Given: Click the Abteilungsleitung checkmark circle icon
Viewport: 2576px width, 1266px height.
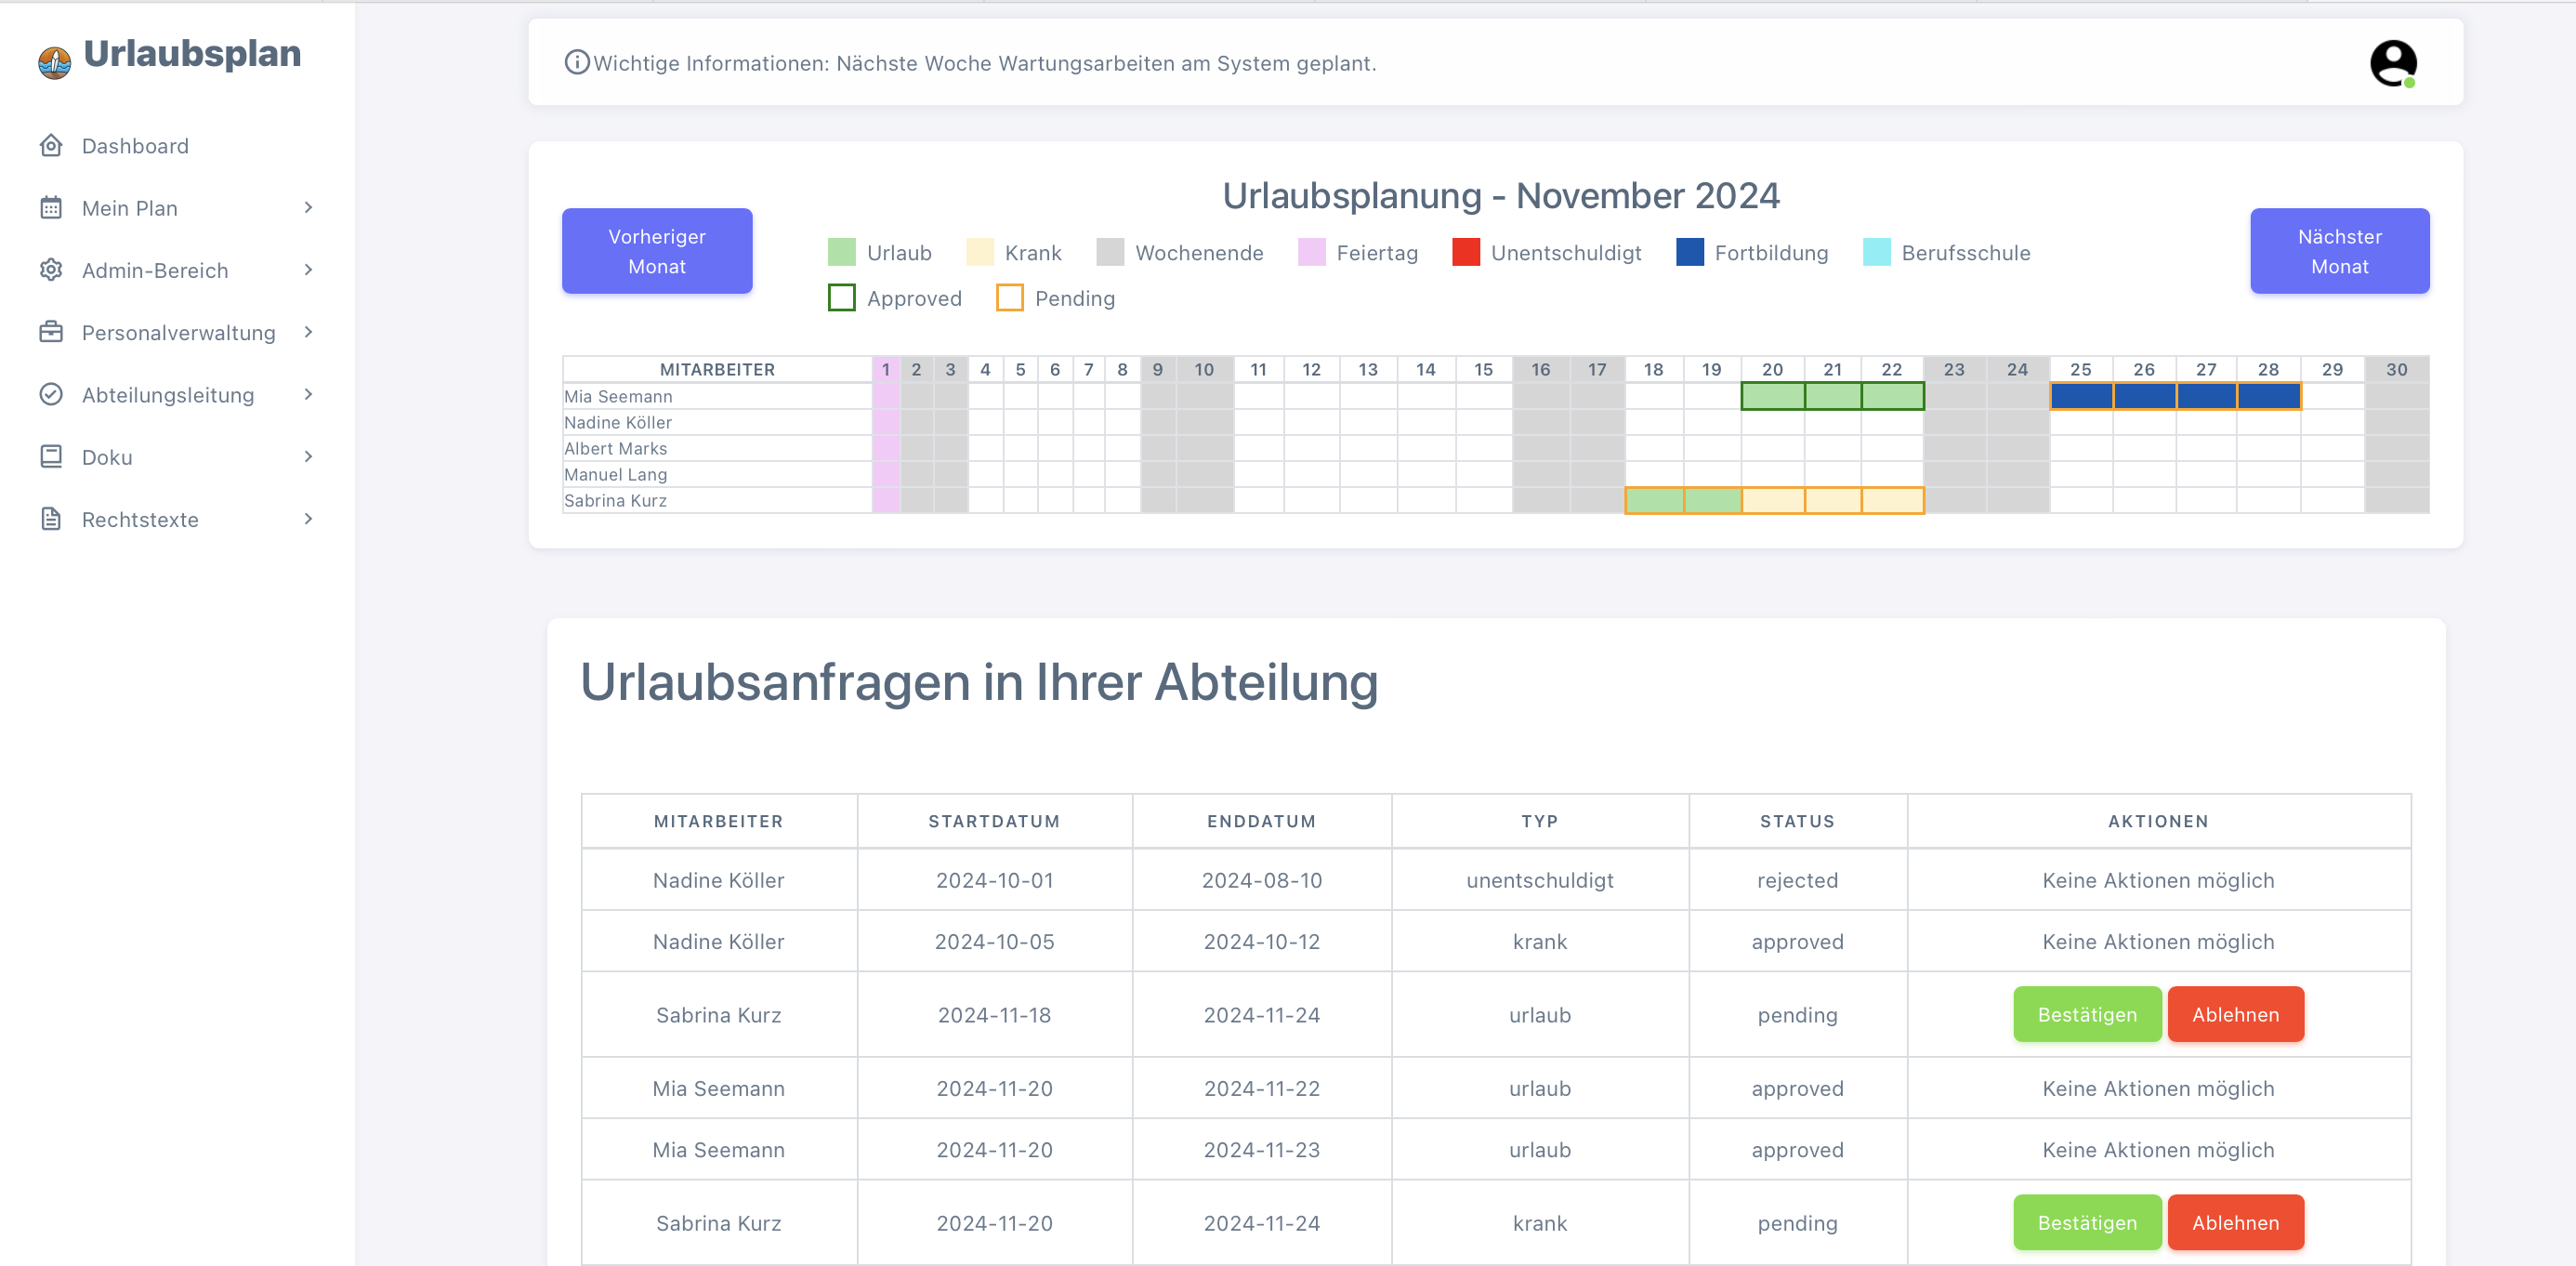Looking at the screenshot, I should tap(51, 395).
